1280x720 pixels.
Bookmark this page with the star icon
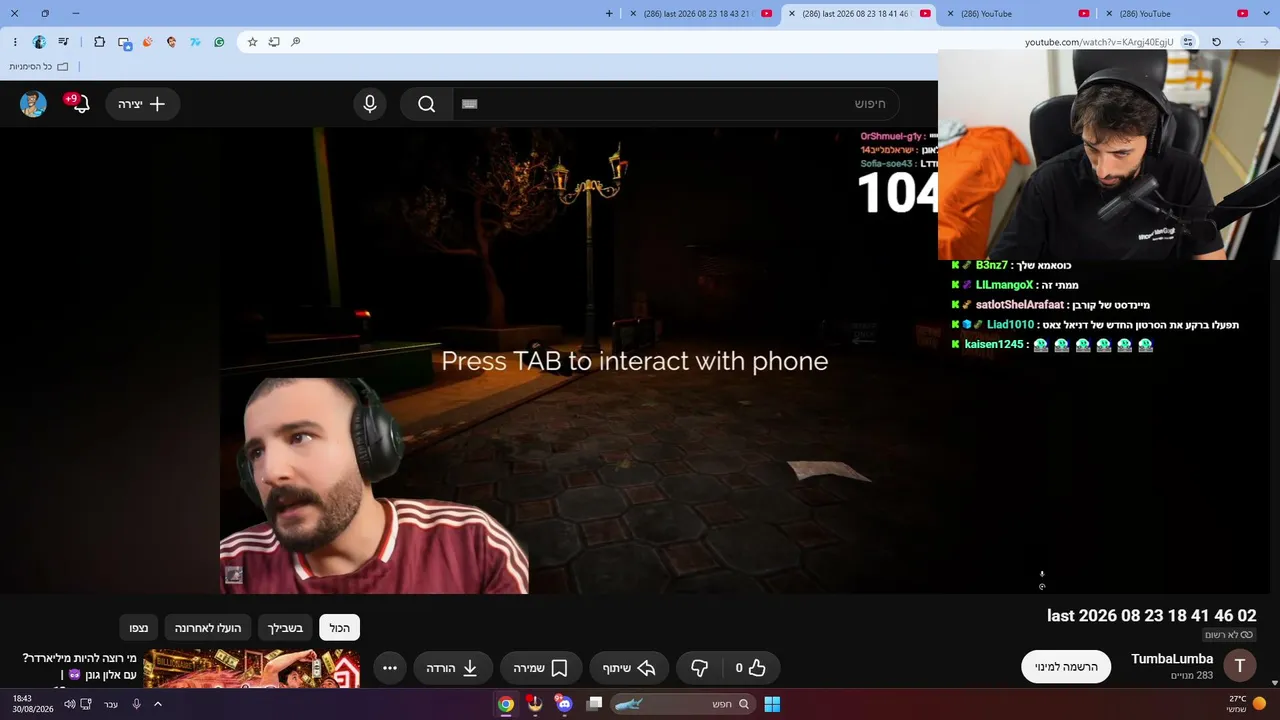(252, 42)
